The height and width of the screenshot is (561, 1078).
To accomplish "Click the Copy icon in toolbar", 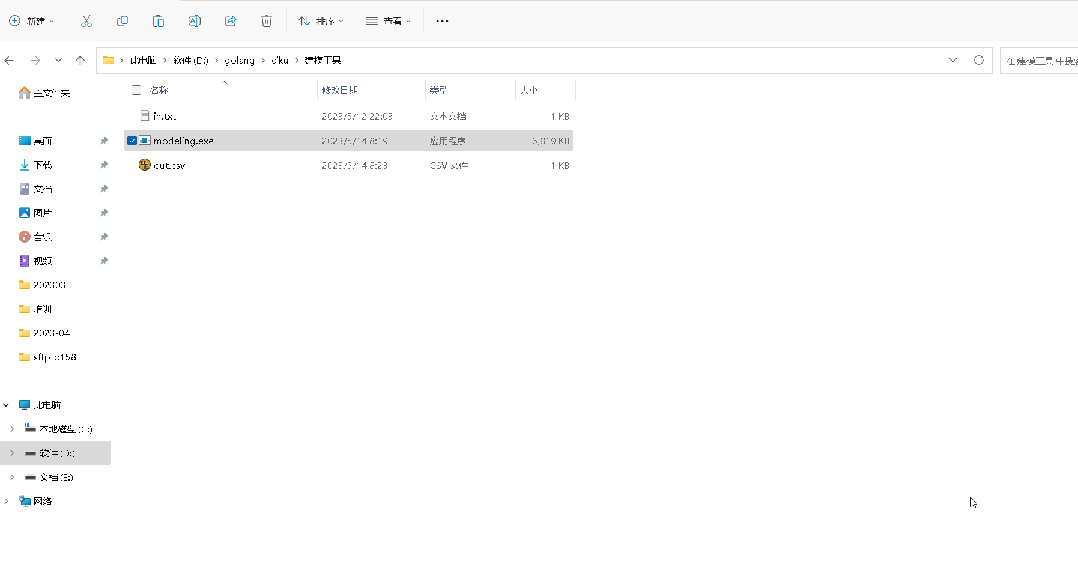I will click(x=122, y=21).
